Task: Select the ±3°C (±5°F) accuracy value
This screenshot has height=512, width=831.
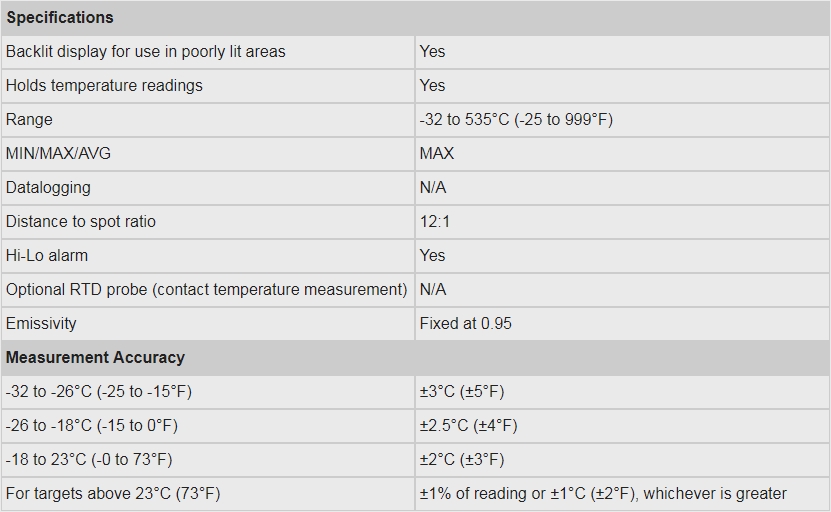Action: click(462, 391)
